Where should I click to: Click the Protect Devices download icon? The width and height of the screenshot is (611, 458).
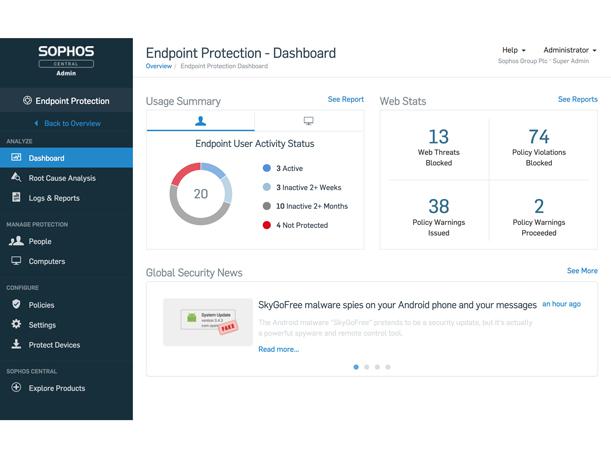click(x=16, y=344)
